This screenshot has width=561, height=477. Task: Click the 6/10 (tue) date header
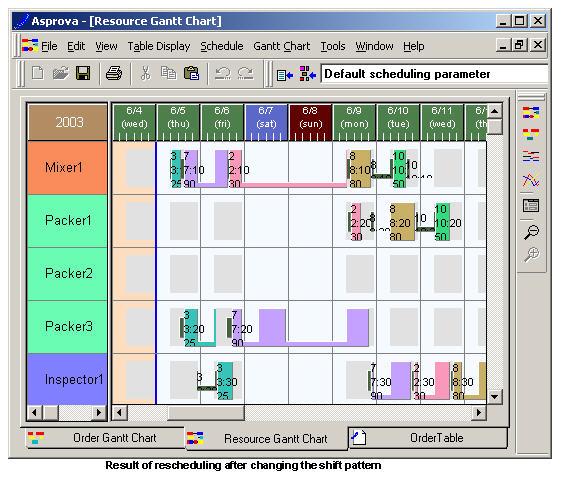point(398,122)
